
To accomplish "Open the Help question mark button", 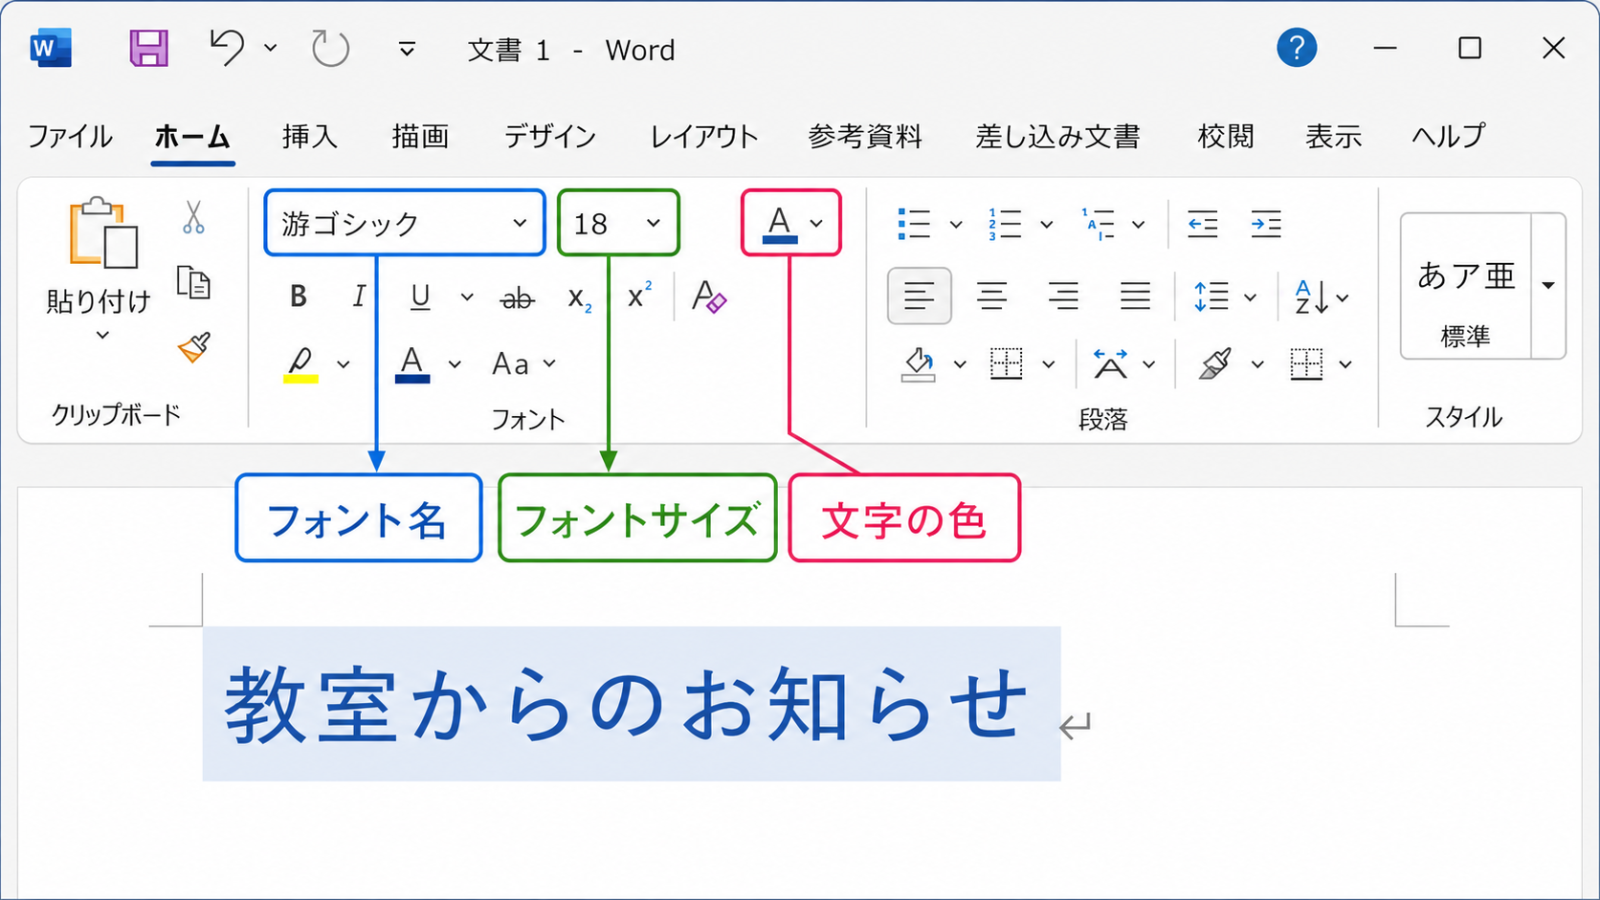I will [x=1296, y=47].
